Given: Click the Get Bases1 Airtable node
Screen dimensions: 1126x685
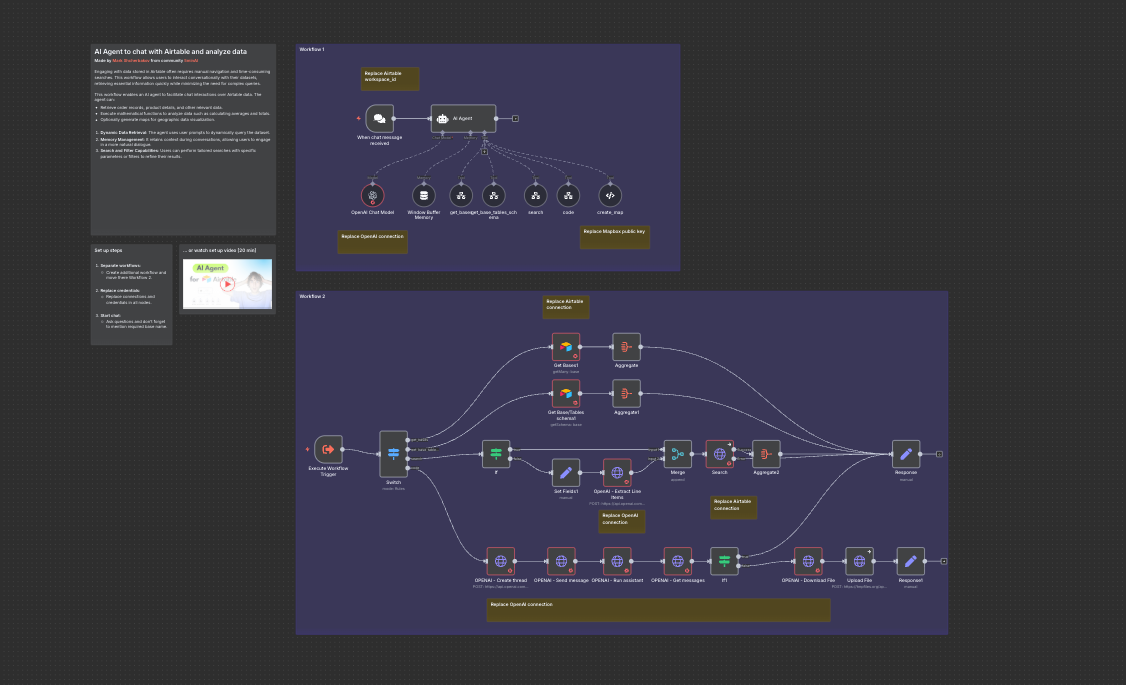Looking at the screenshot, I should (566, 347).
